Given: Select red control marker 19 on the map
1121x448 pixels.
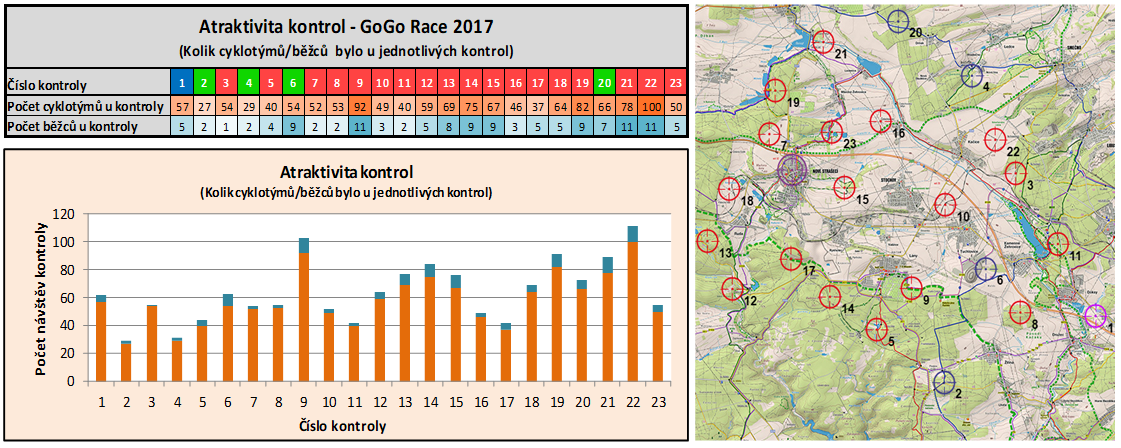Looking at the screenshot, I should (x=776, y=91).
